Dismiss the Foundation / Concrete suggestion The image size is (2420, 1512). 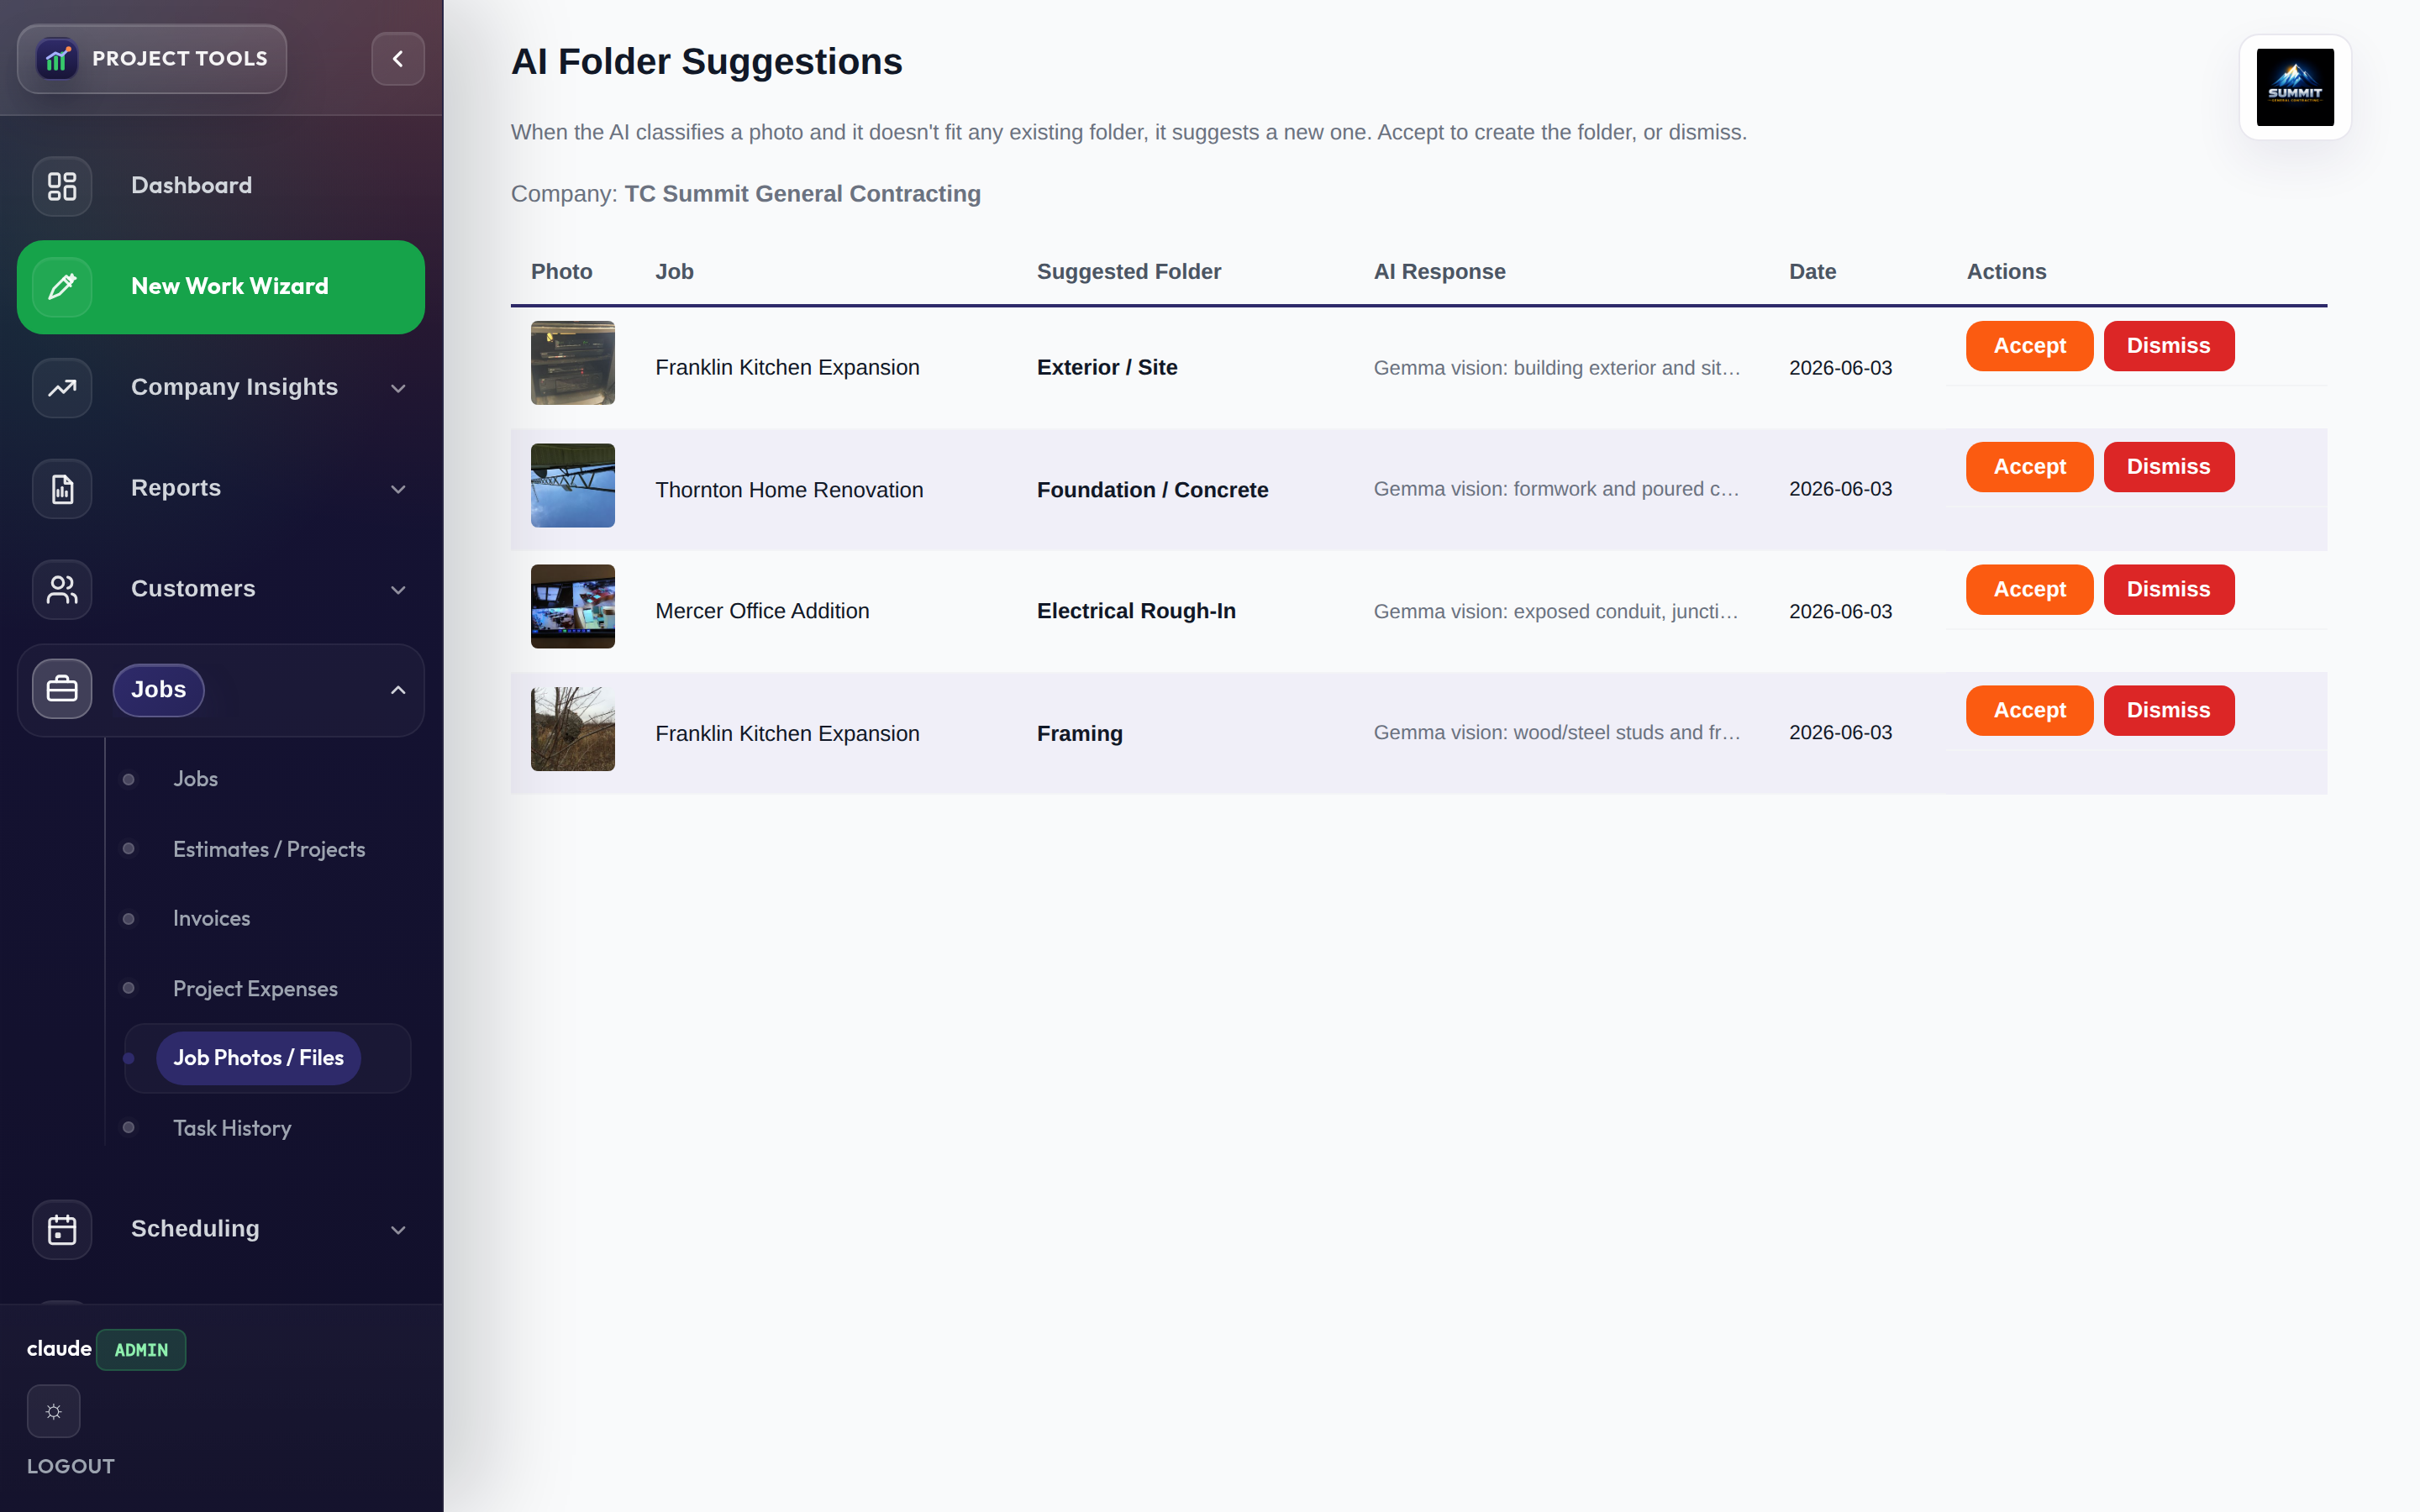click(2168, 467)
